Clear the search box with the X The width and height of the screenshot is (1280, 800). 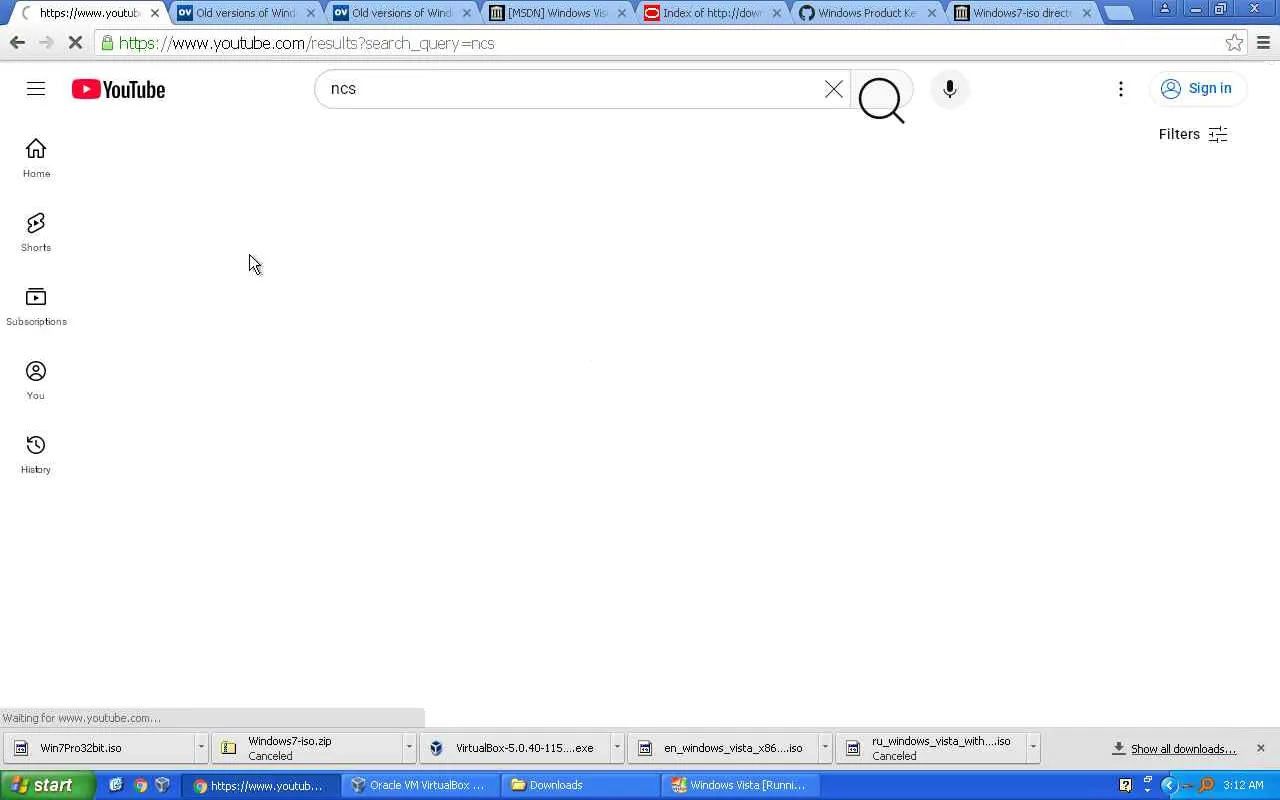(833, 89)
